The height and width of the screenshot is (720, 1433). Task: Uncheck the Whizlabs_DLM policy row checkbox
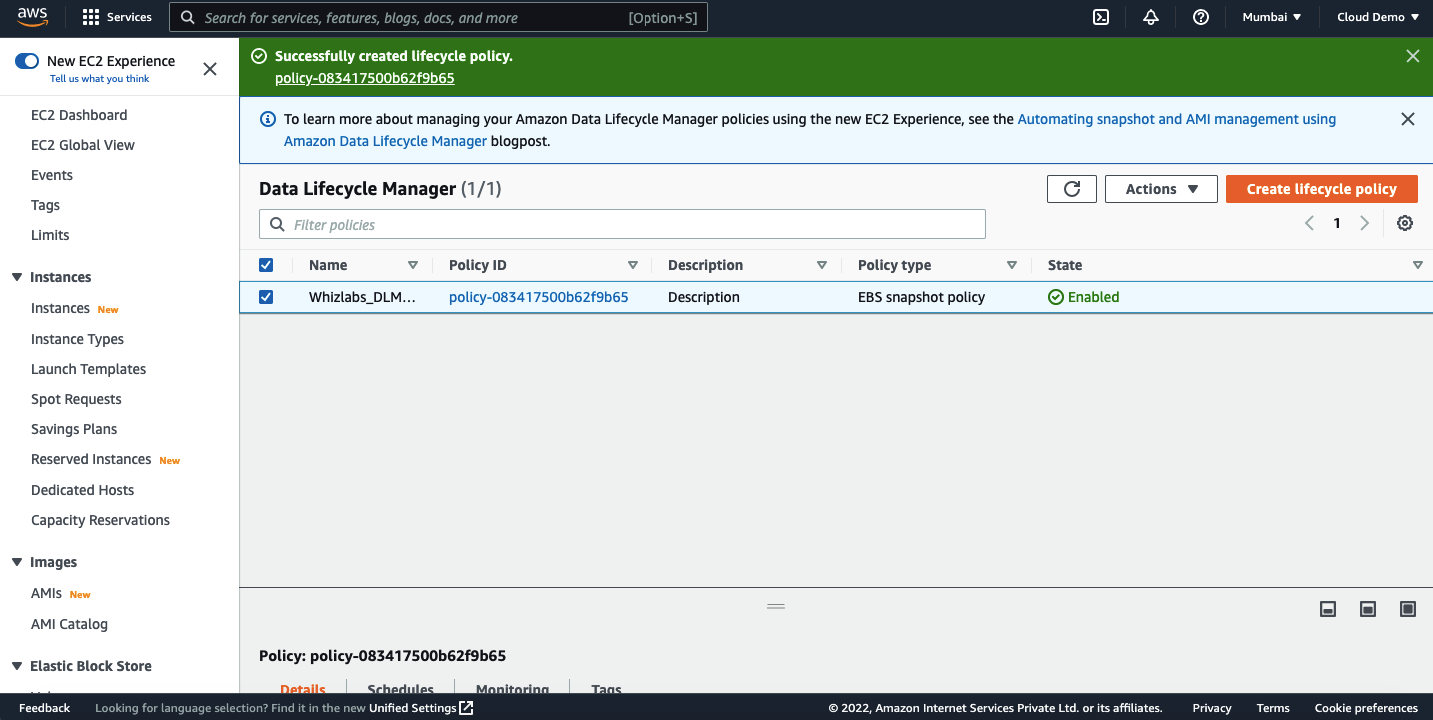coord(266,297)
